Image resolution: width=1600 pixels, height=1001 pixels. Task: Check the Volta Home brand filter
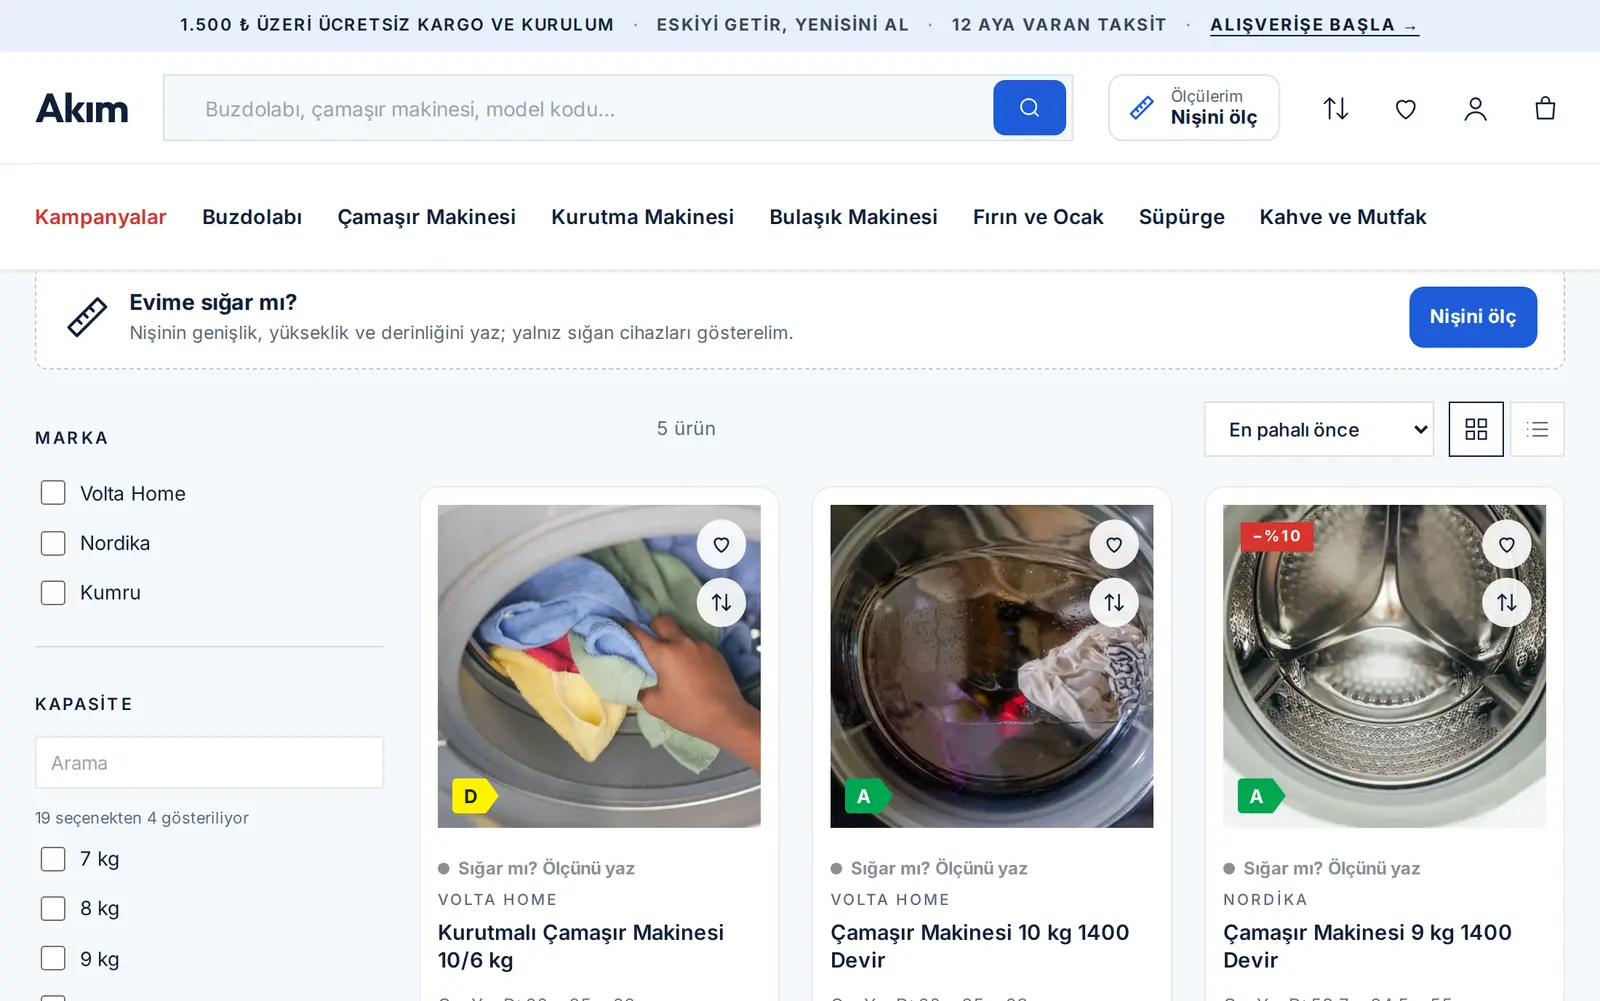coord(53,493)
